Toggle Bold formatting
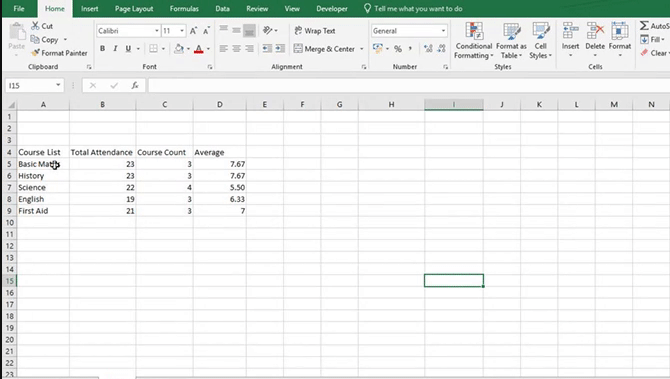 pyautogui.click(x=103, y=49)
